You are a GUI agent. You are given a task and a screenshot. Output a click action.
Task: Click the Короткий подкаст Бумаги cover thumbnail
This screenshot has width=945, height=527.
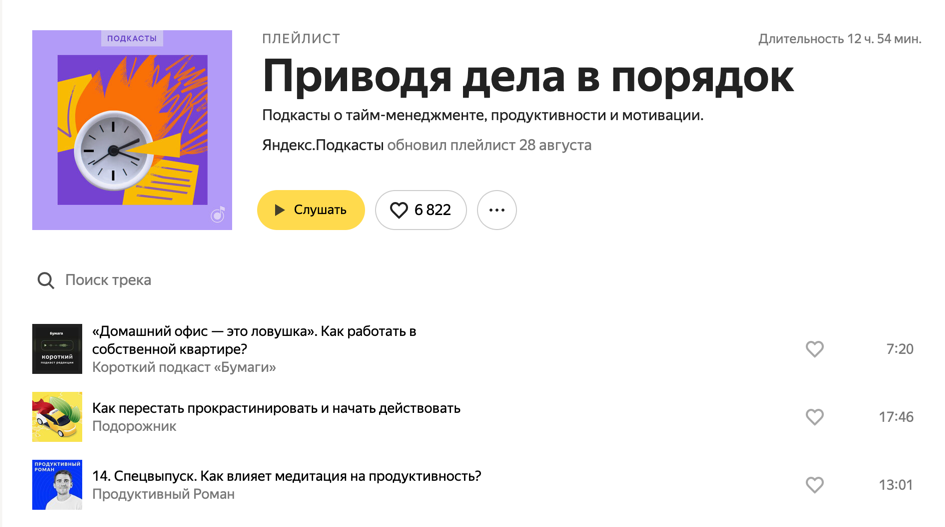point(57,349)
